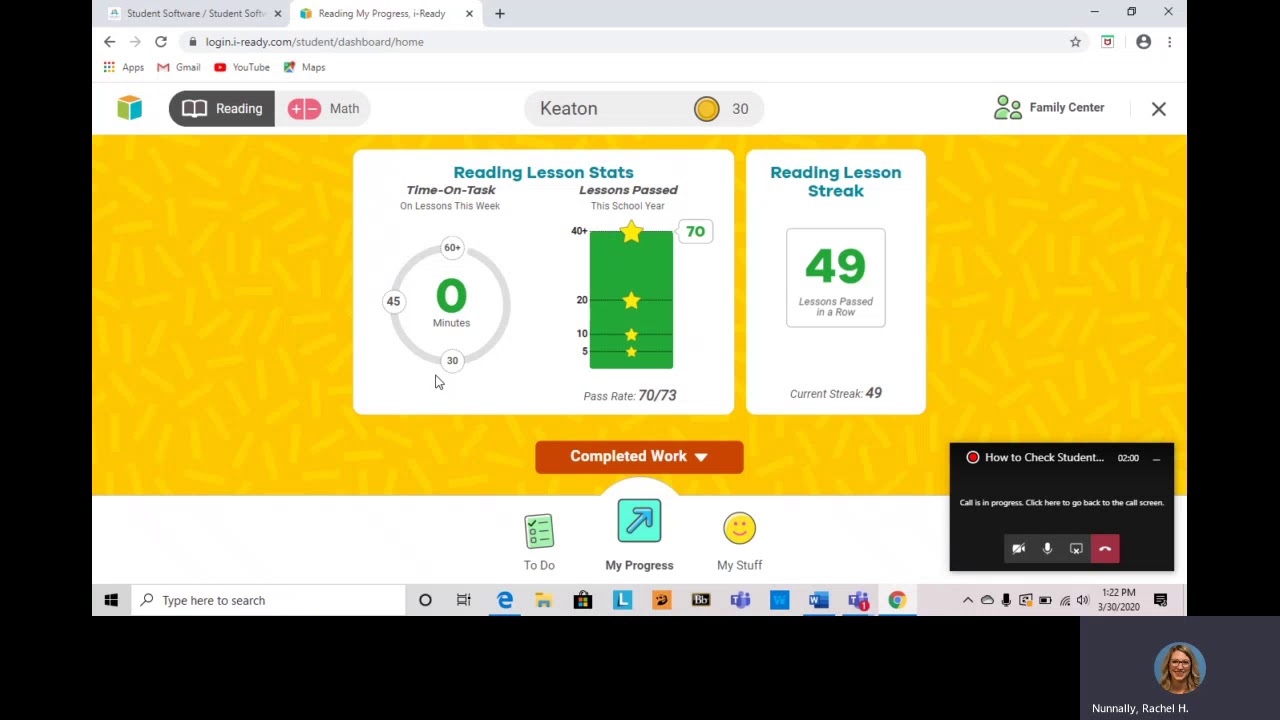The height and width of the screenshot is (720, 1280).
Task: Stop screen sharing in Teams popup
Action: (x=1076, y=548)
